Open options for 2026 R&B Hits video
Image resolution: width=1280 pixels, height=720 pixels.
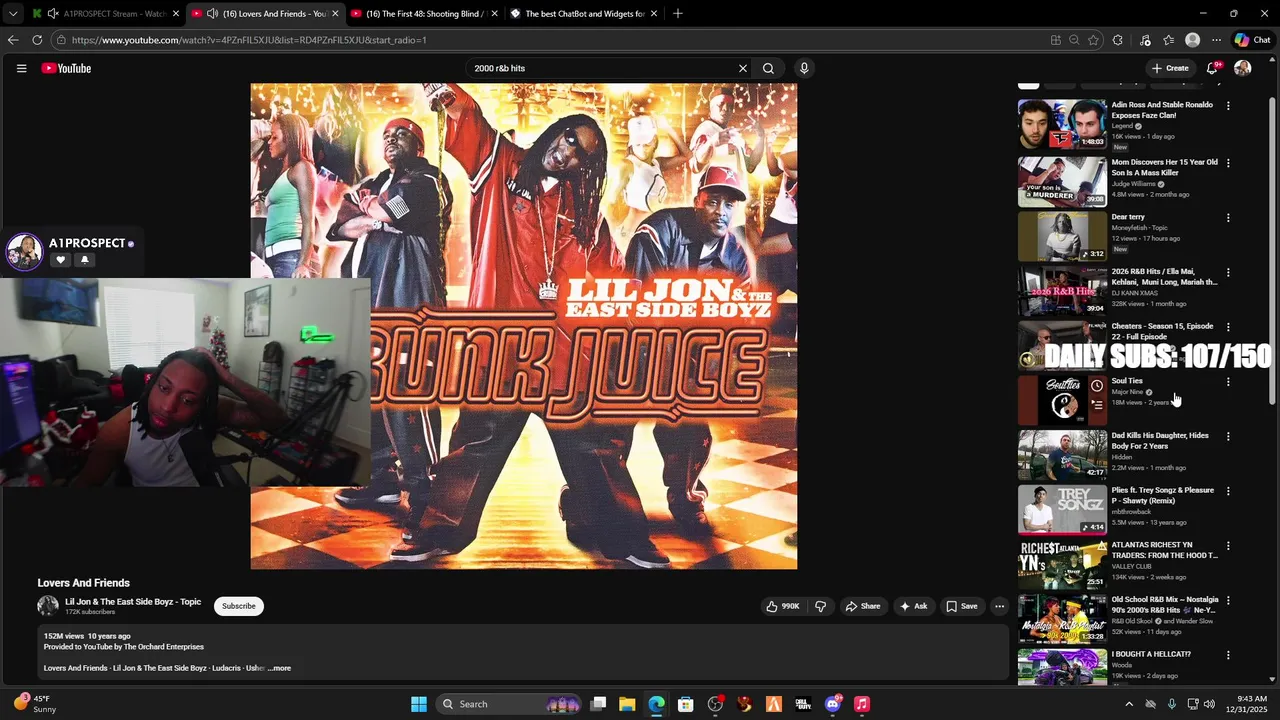click(1228, 272)
